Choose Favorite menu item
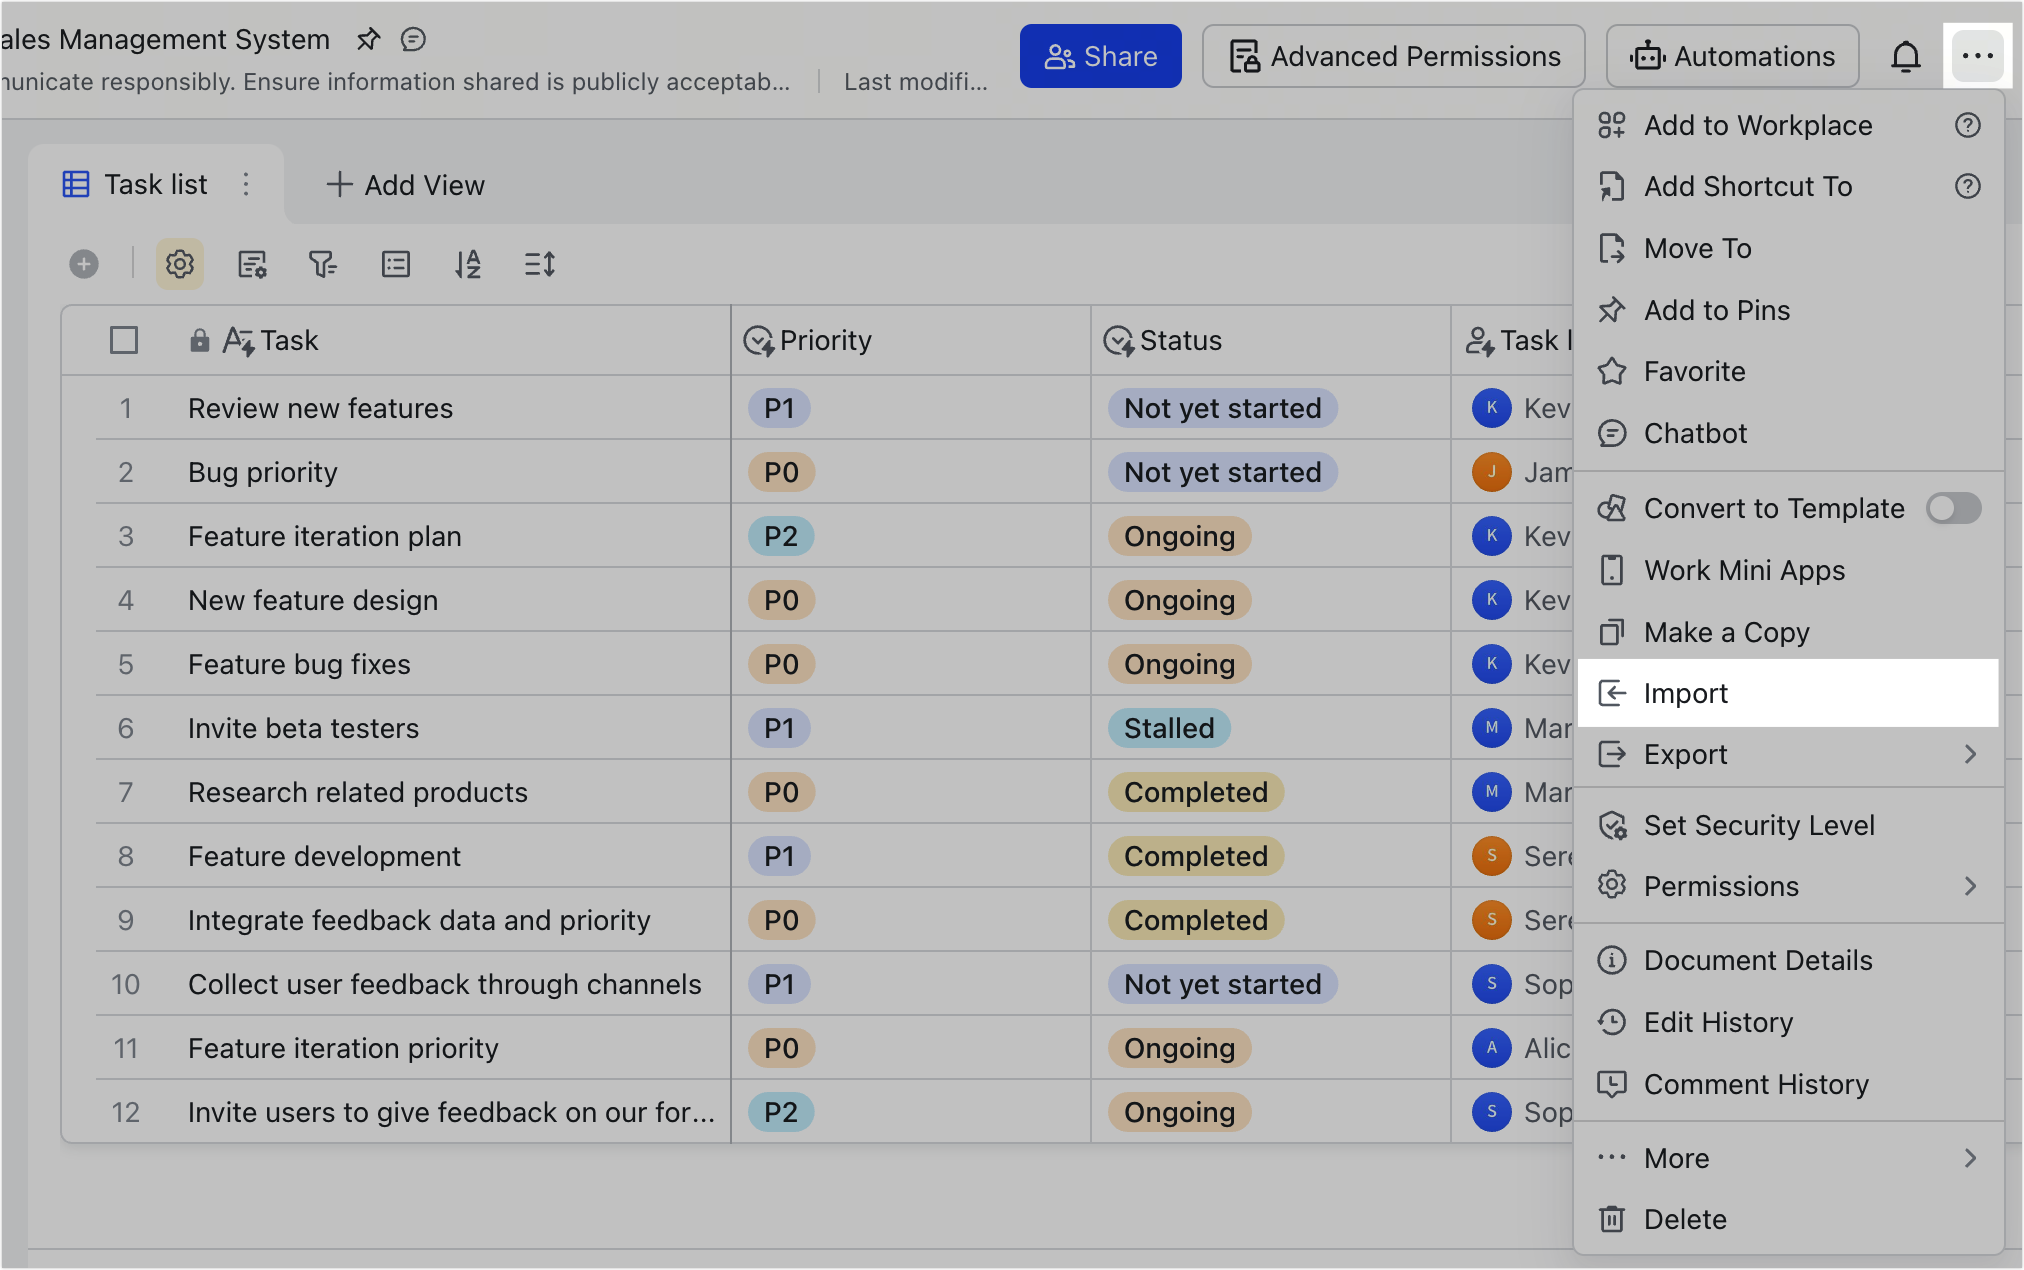This screenshot has width=2024, height=1270. point(1788,371)
